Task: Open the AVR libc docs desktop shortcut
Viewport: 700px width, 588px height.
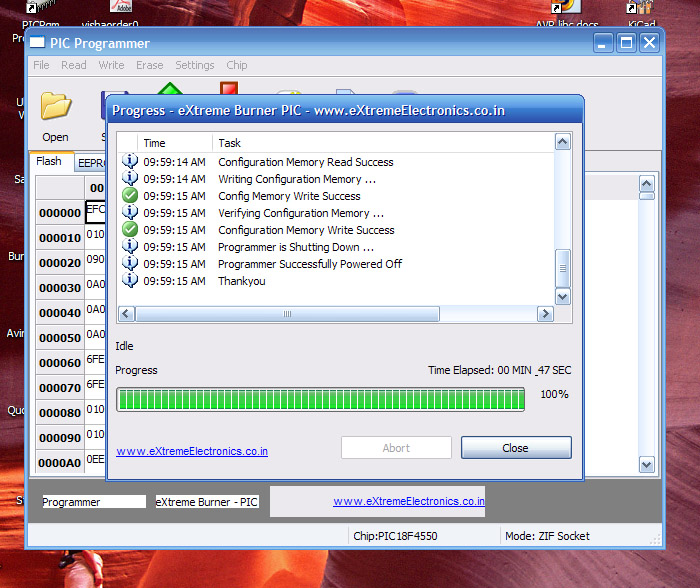Action: tap(567, 13)
